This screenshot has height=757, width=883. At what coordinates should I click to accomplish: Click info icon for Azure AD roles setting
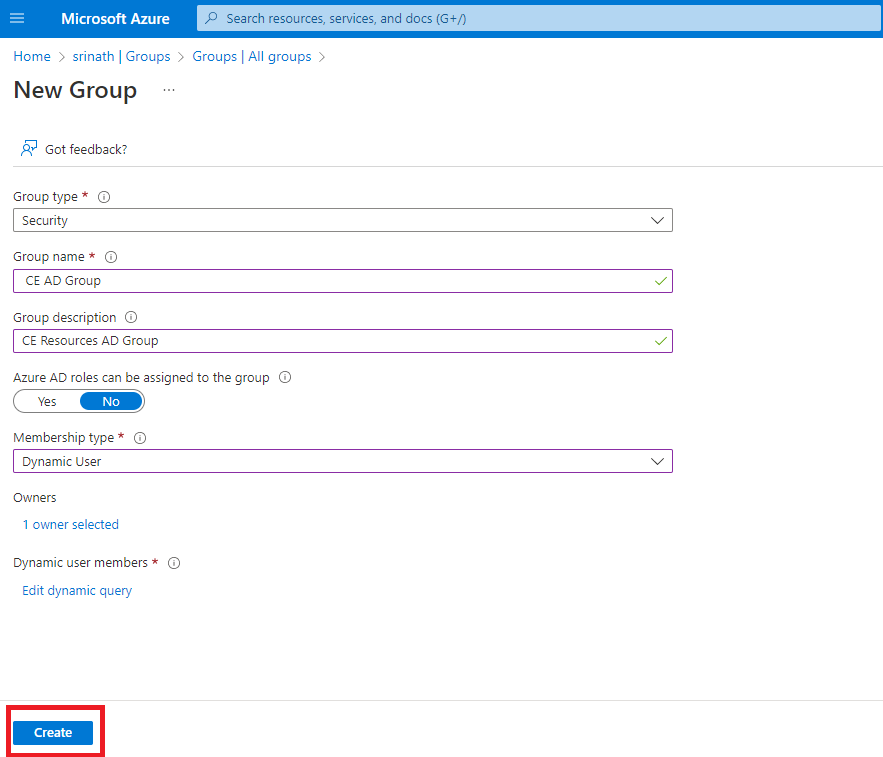coord(285,377)
